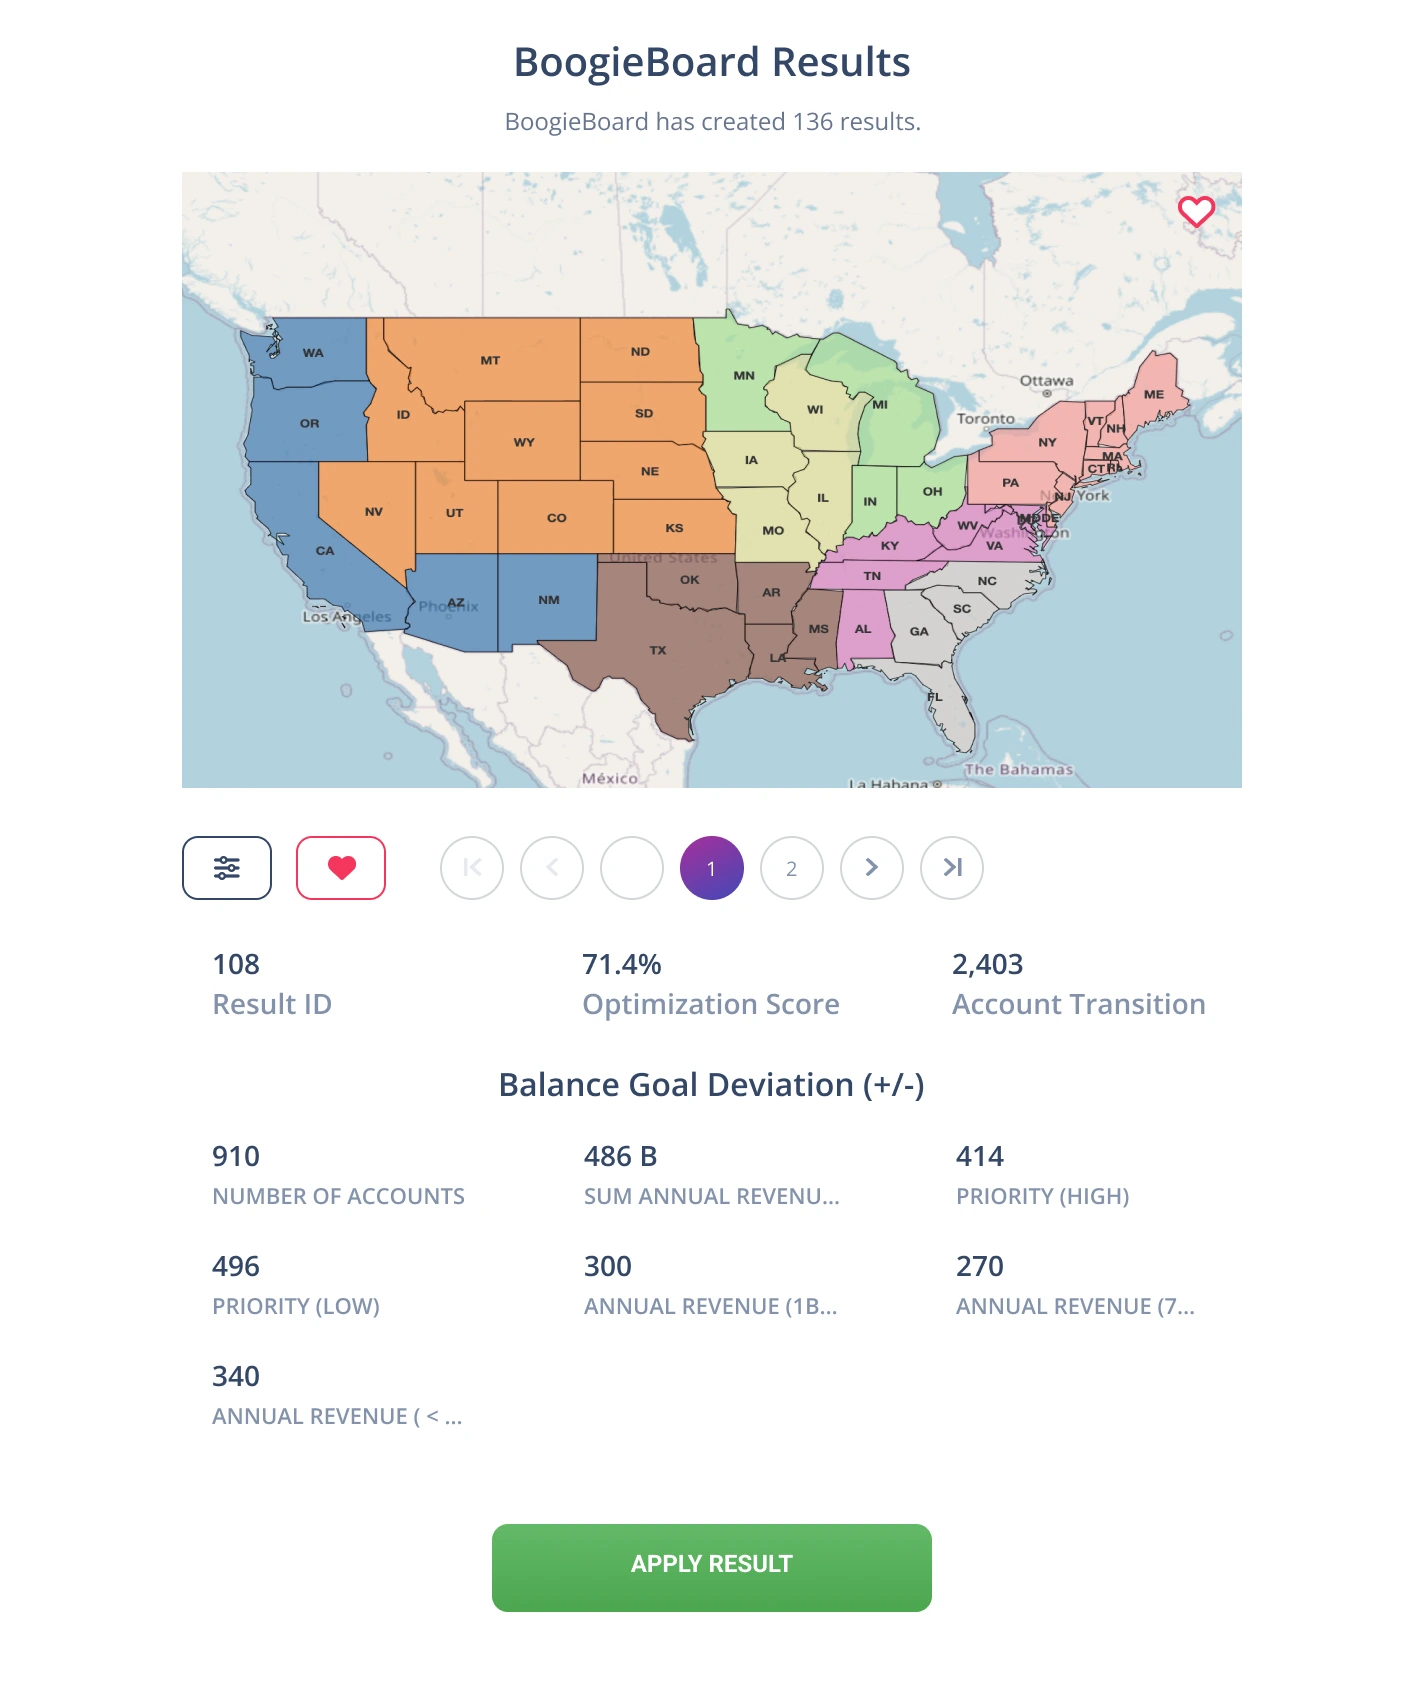Screen dimensions: 1424x1688
Task: Go to previous results page
Action: tap(552, 868)
